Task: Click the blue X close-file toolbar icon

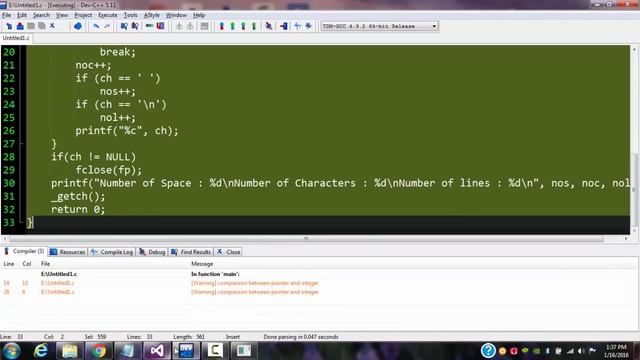Action: pos(52,26)
